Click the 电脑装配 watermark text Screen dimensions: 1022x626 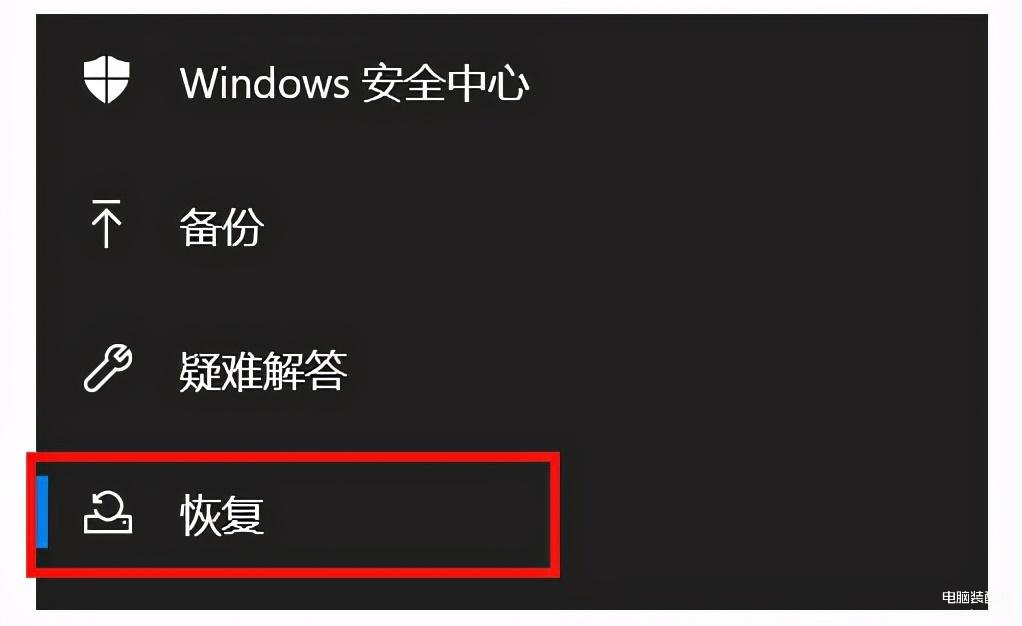(965, 597)
